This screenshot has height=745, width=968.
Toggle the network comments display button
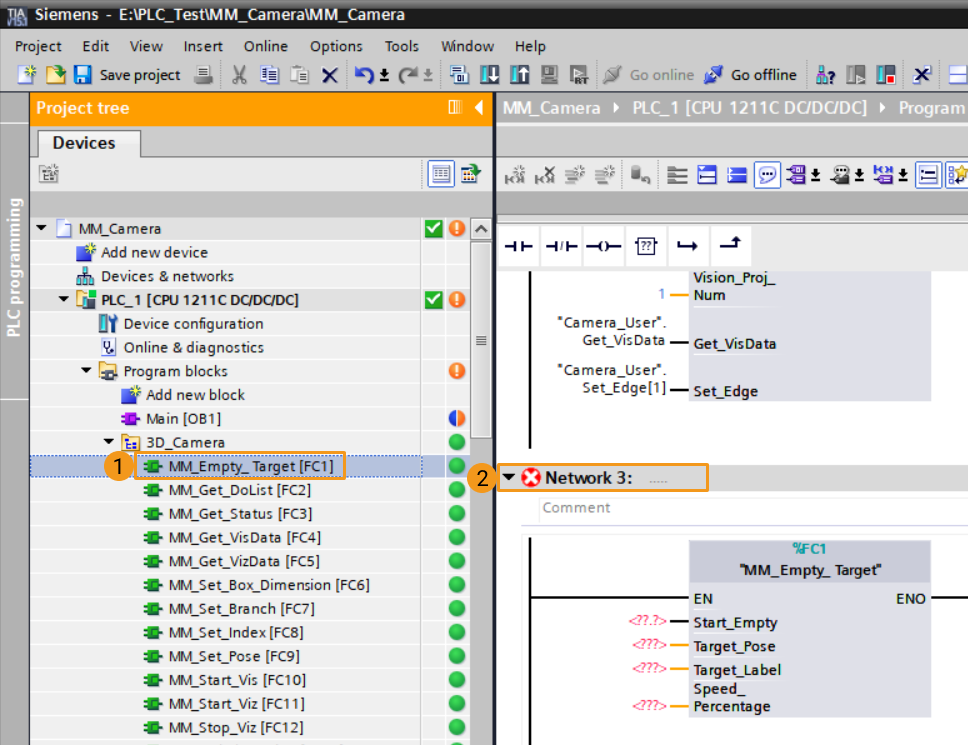click(x=767, y=175)
